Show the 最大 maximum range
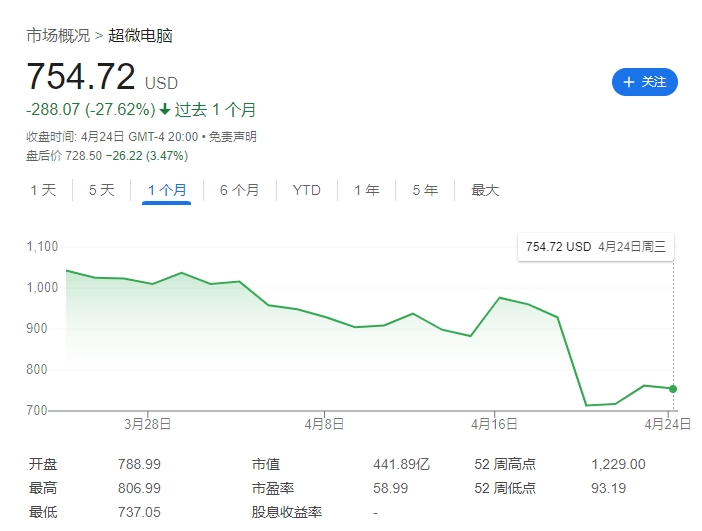Viewport: 702px width, 531px height. pyautogui.click(x=485, y=190)
